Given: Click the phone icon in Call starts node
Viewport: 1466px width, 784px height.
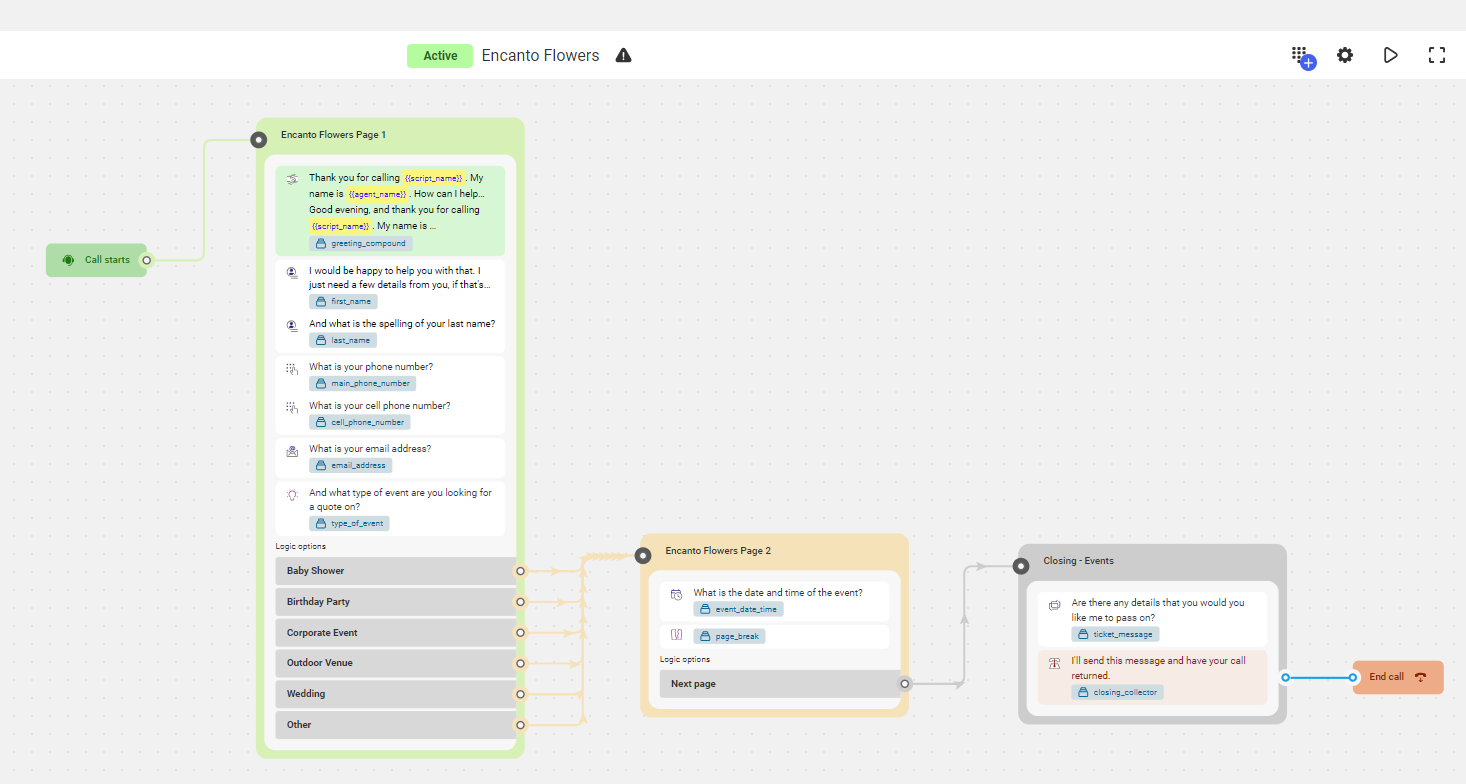Looking at the screenshot, I should 68,260.
